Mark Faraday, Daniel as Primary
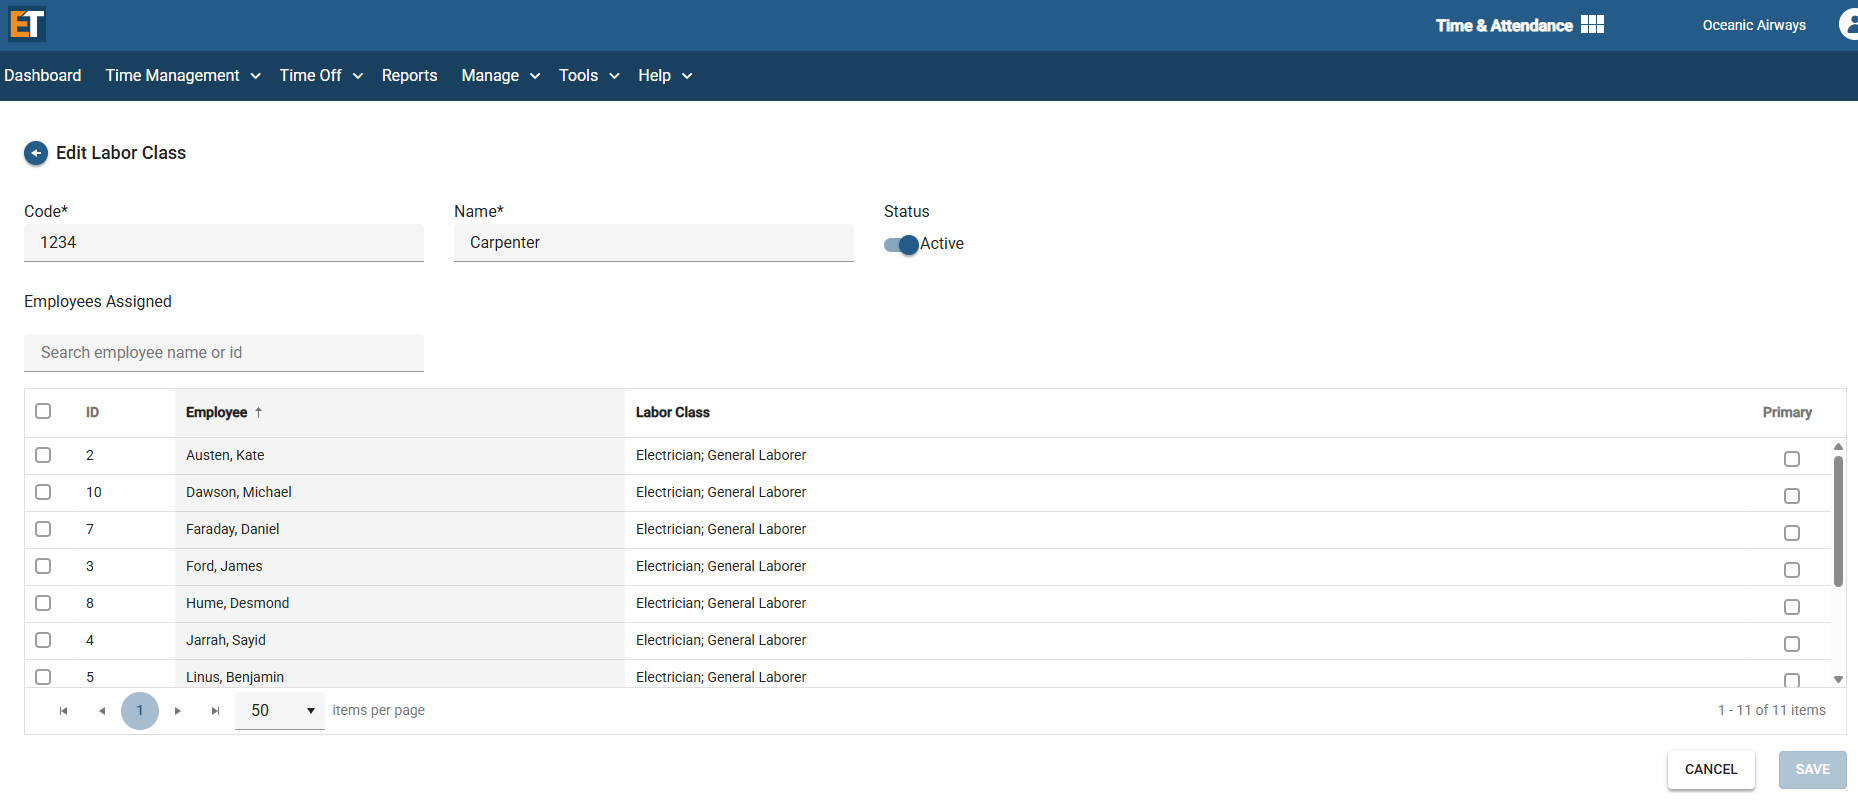 click(1792, 533)
